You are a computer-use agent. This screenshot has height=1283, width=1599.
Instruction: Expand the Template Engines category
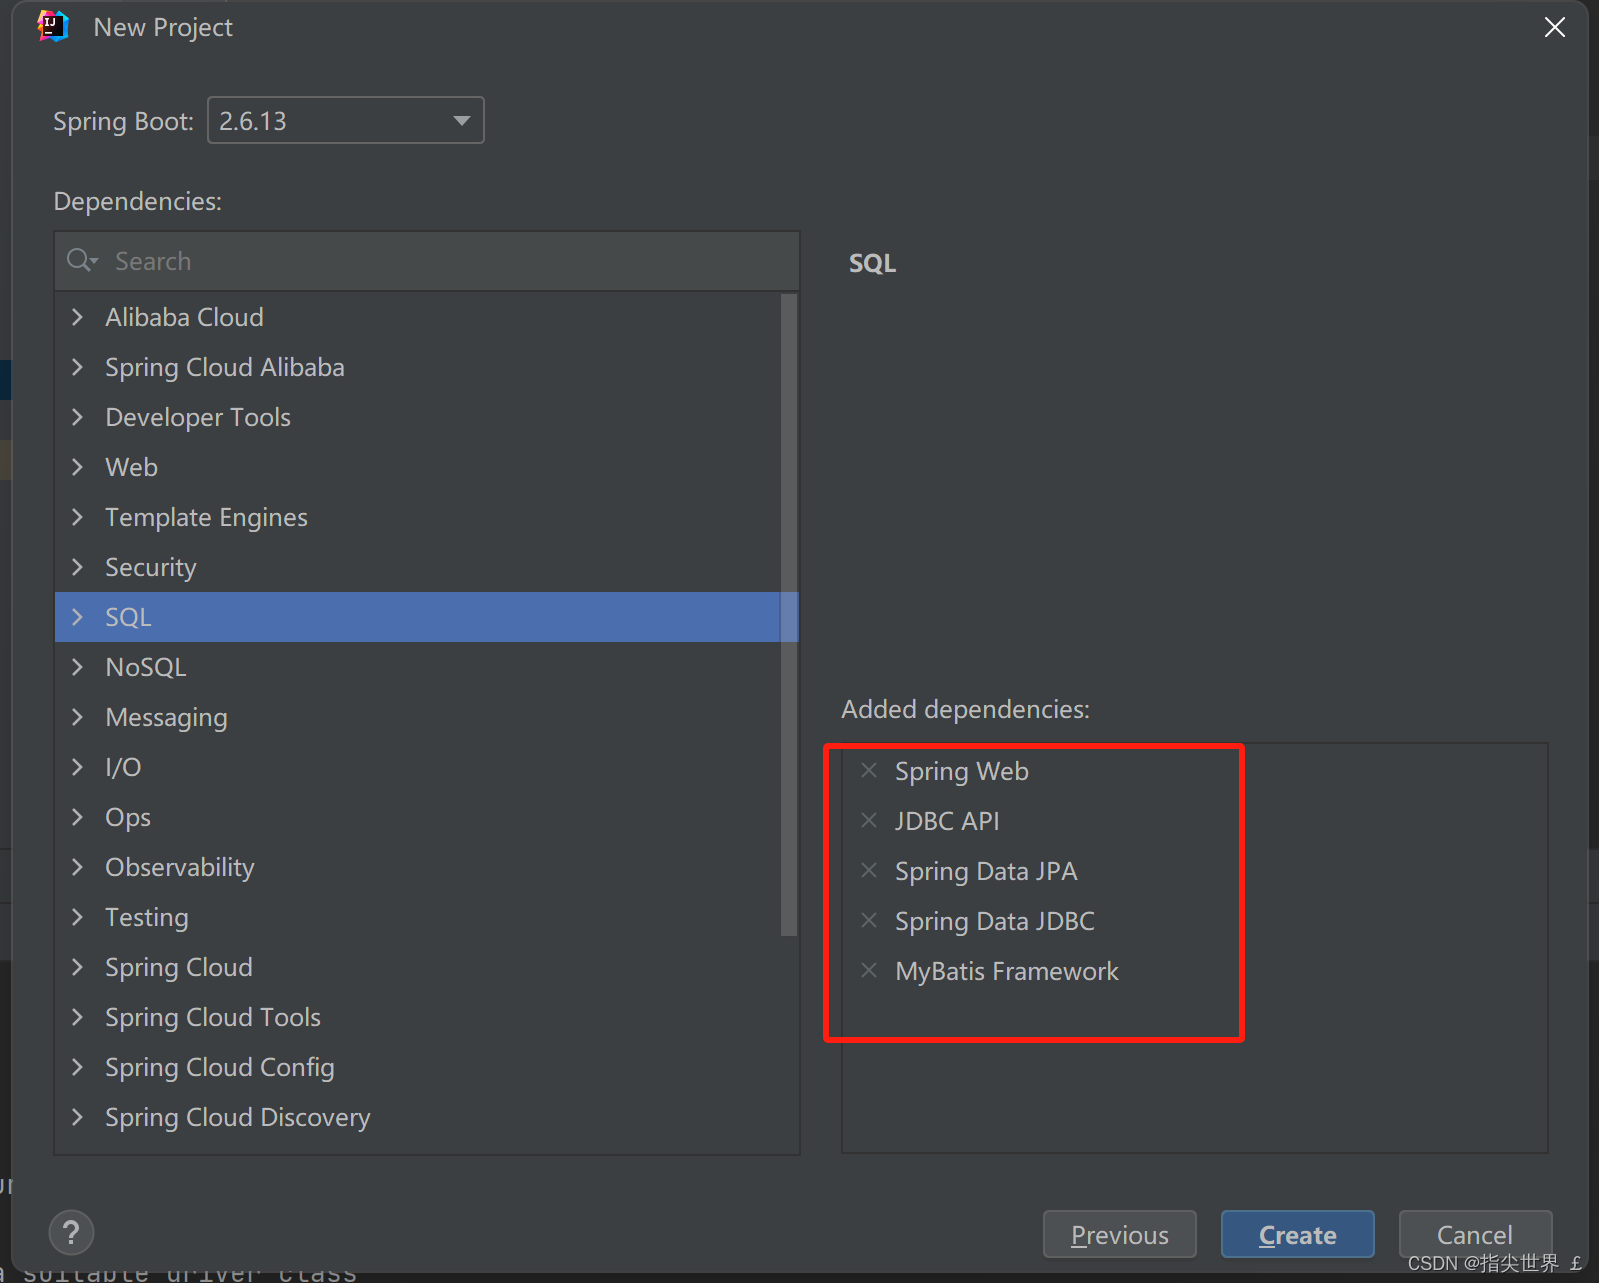pyautogui.click(x=77, y=517)
